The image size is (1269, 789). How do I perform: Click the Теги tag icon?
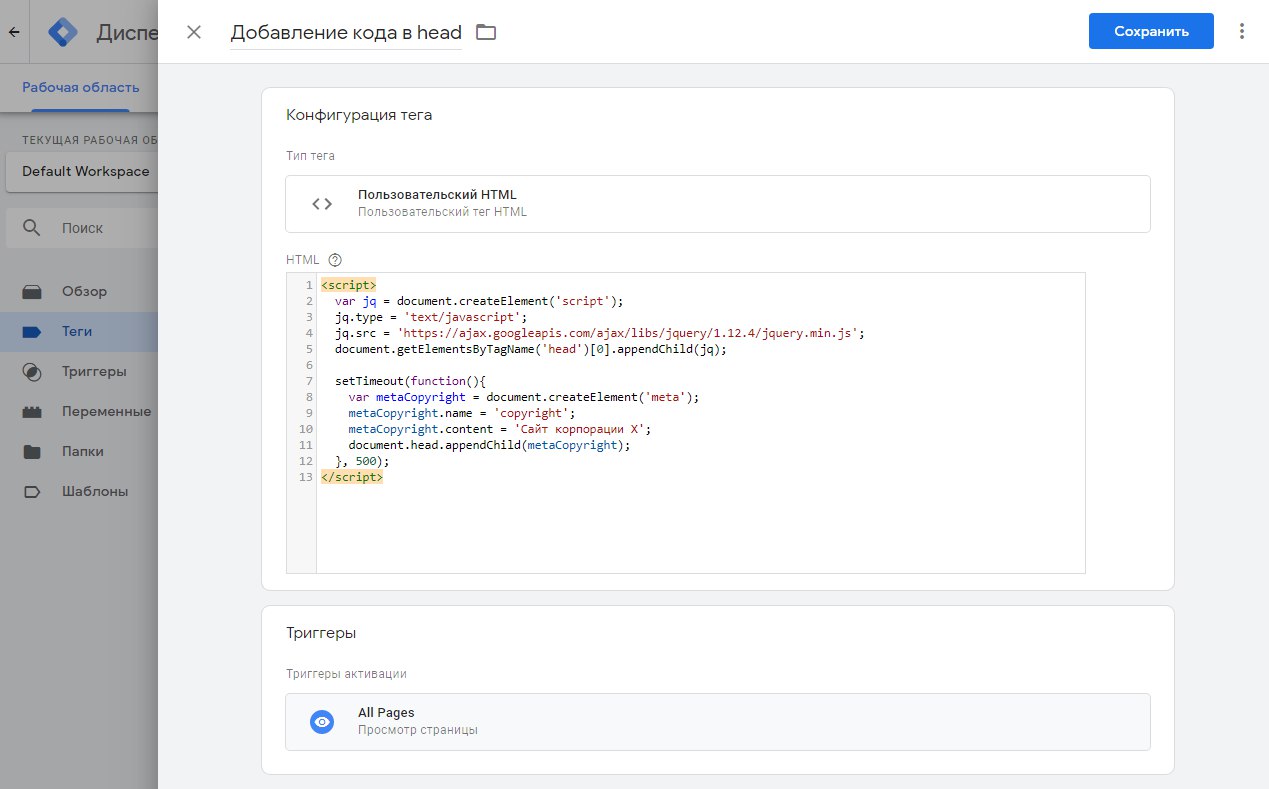(32, 332)
